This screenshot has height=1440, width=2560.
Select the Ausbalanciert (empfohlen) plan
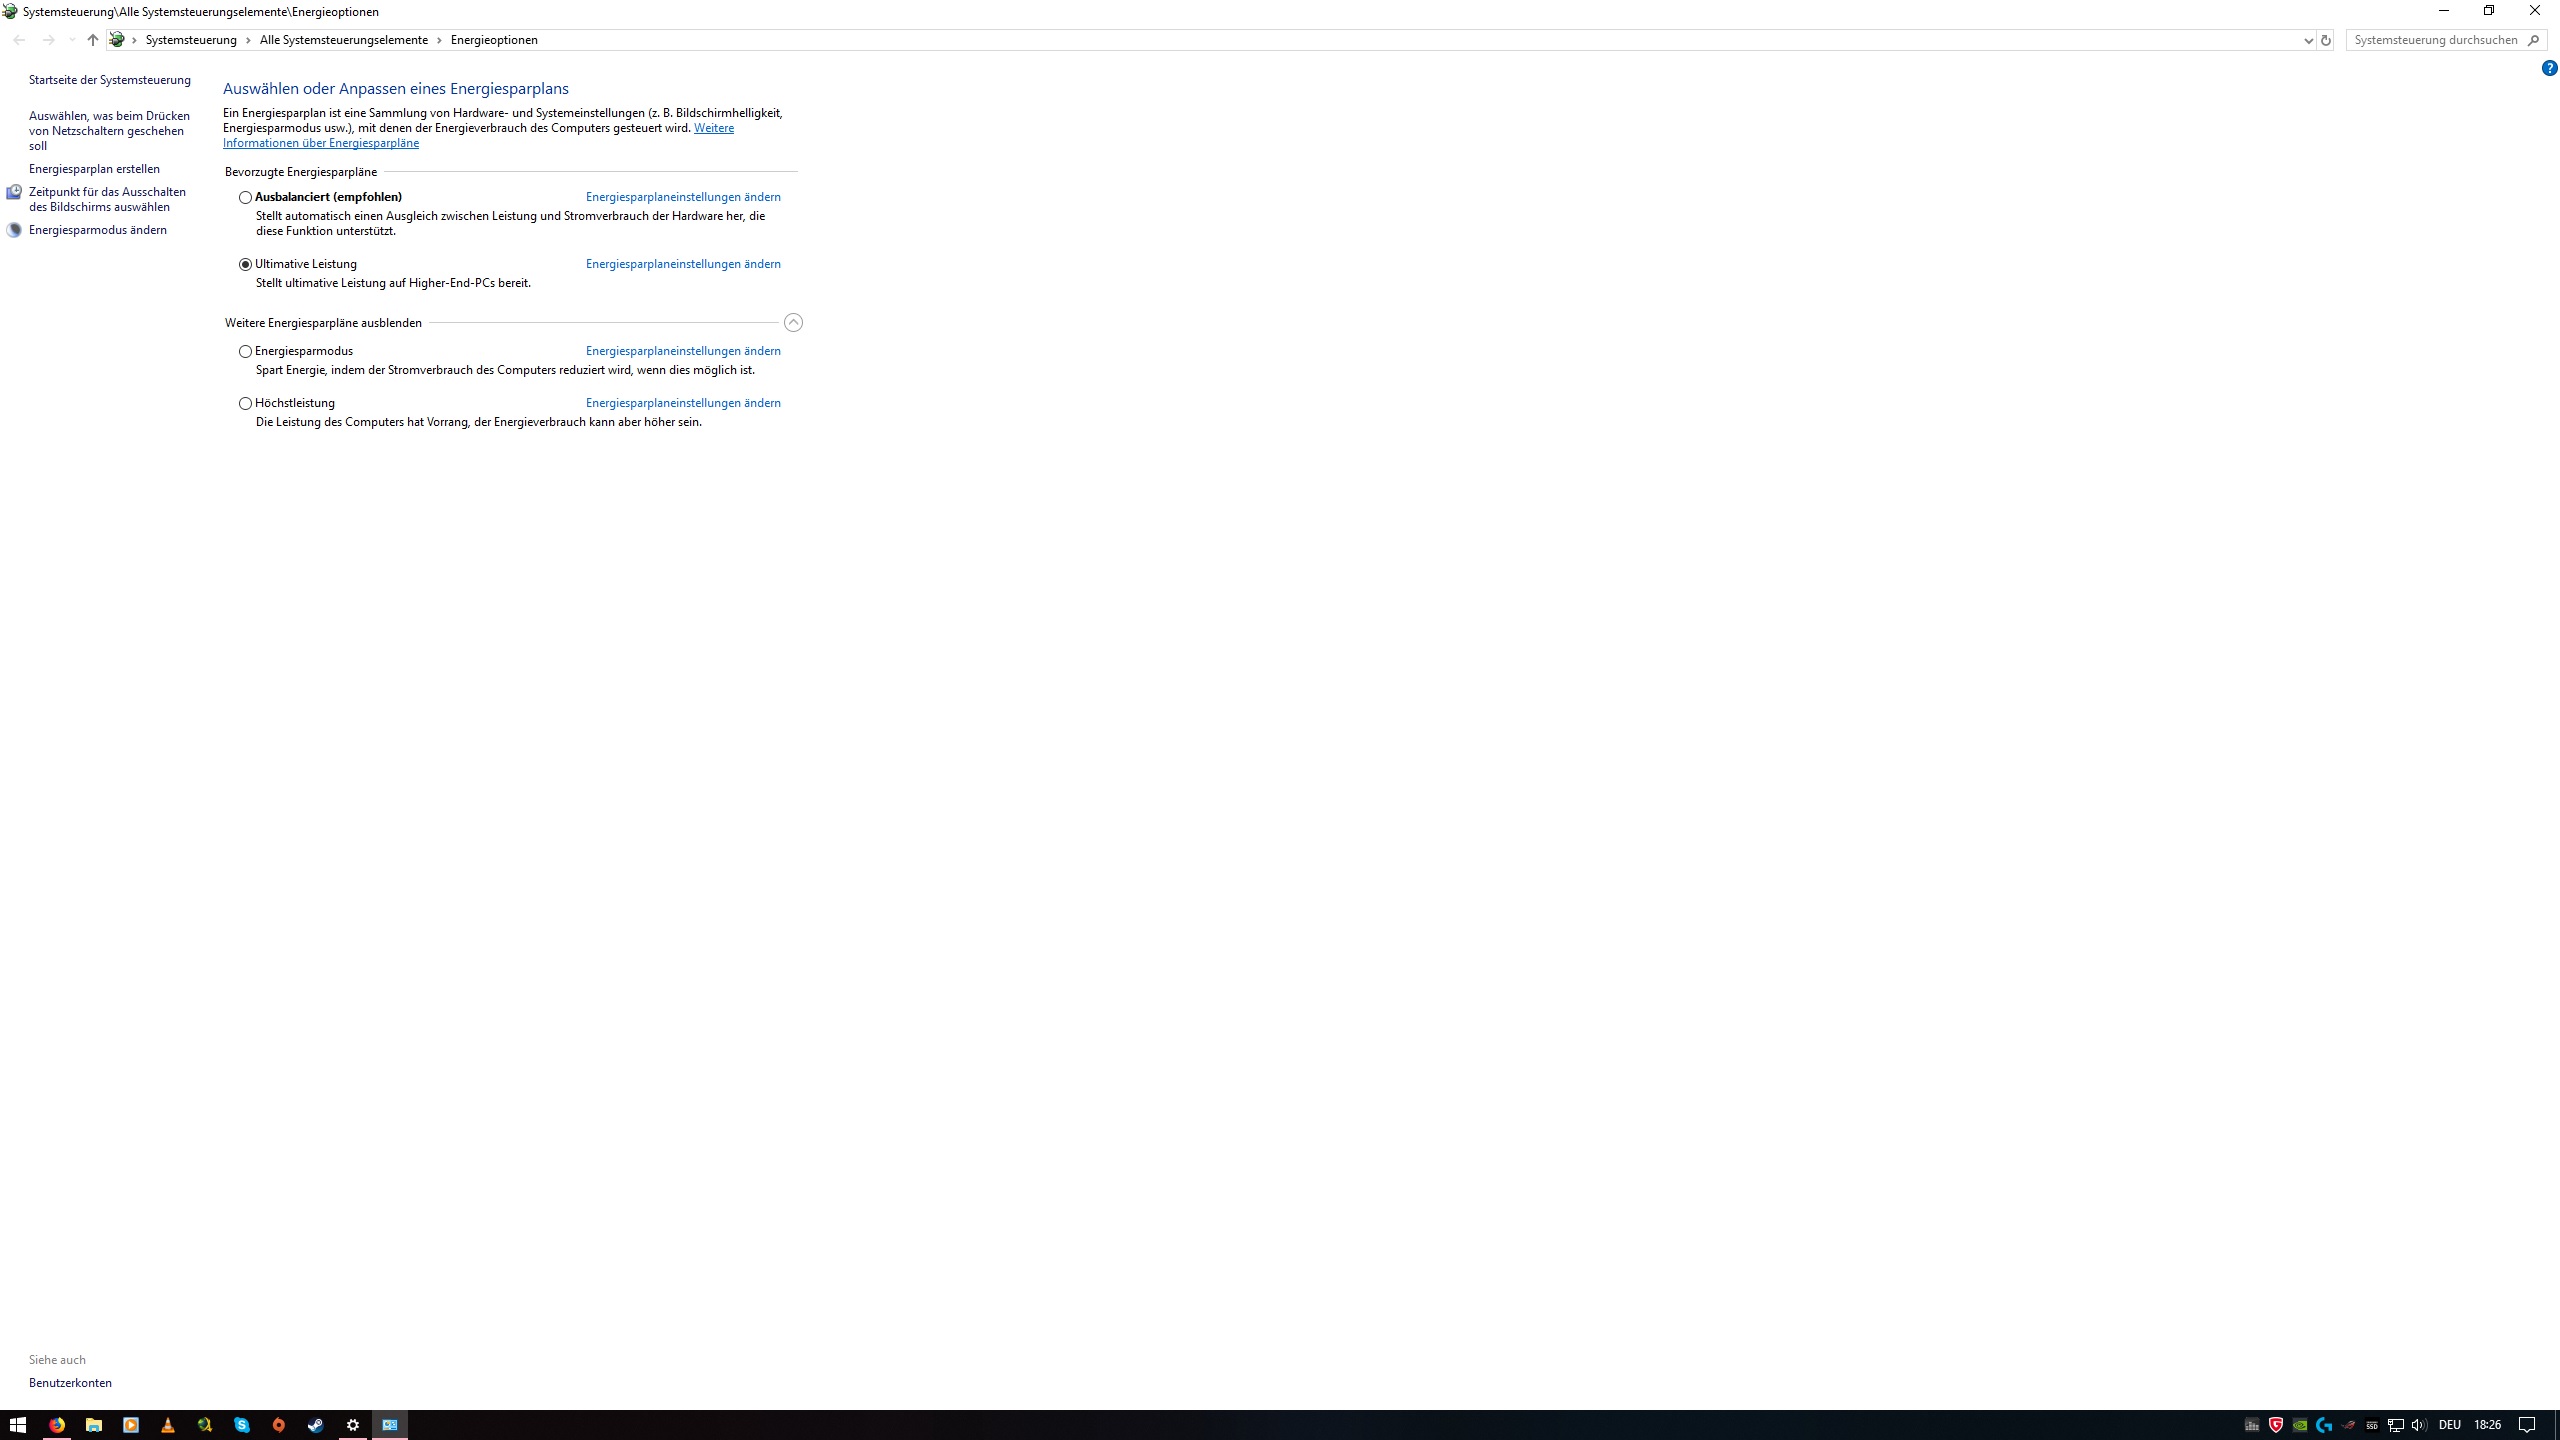[245, 198]
